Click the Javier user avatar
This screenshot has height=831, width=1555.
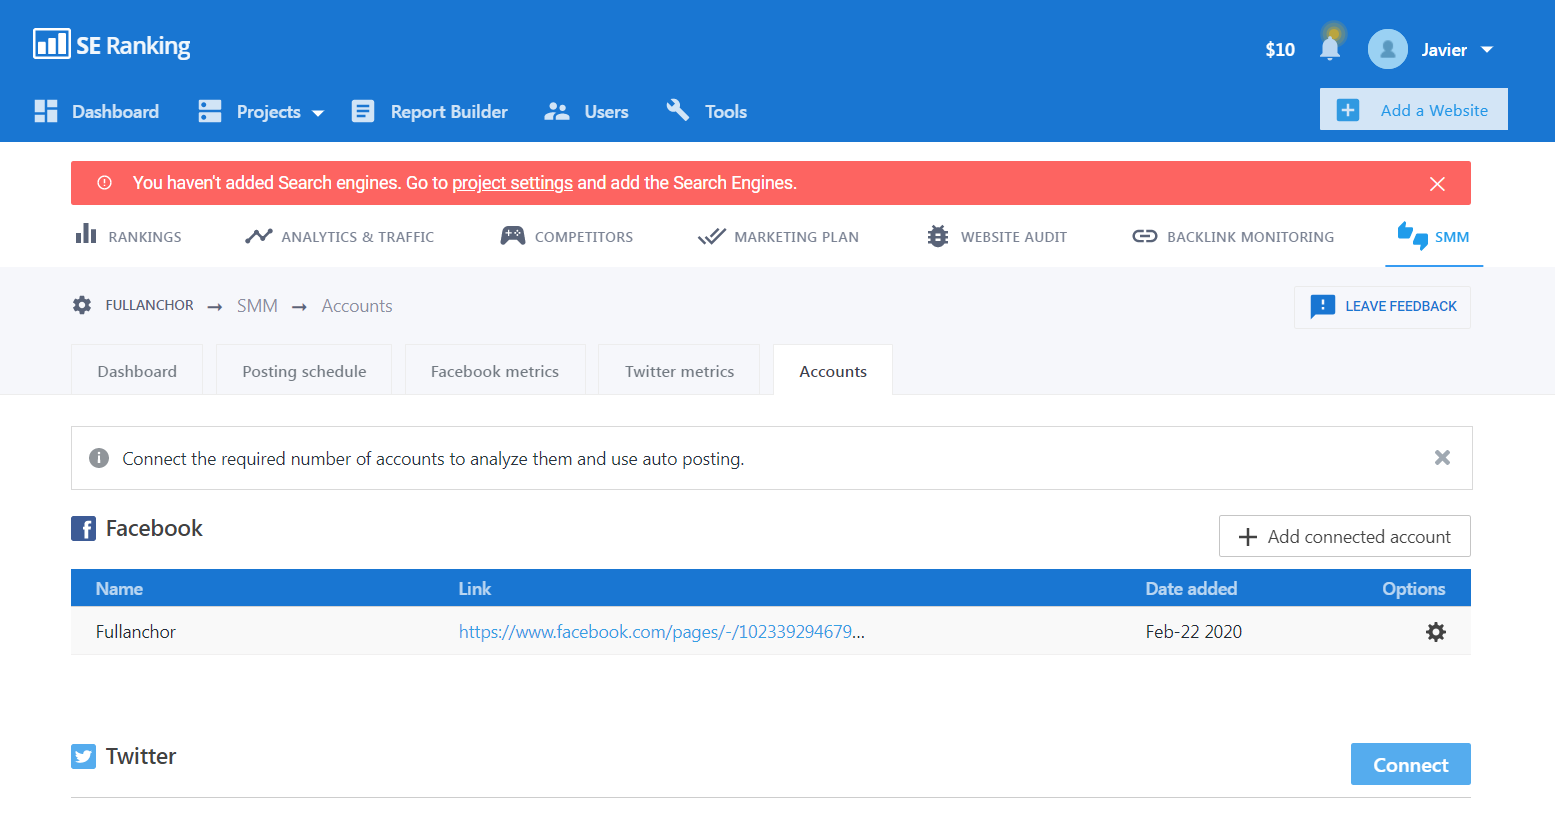click(1388, 49)
